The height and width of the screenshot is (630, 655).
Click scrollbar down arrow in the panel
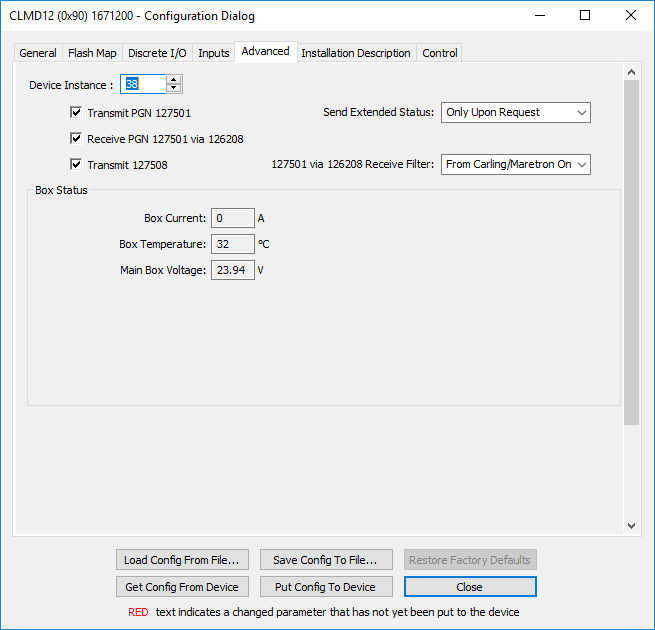click(x=630, y=525)
